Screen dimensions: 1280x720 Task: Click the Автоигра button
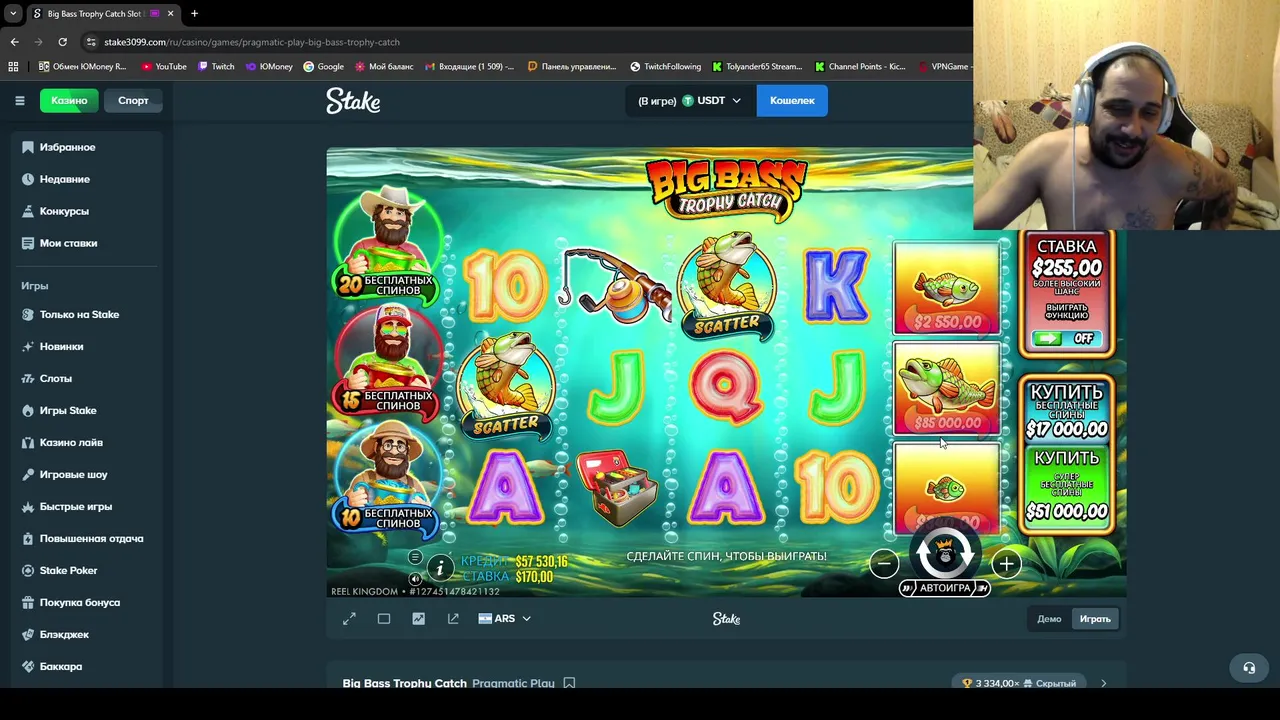(x=944, y=588)
